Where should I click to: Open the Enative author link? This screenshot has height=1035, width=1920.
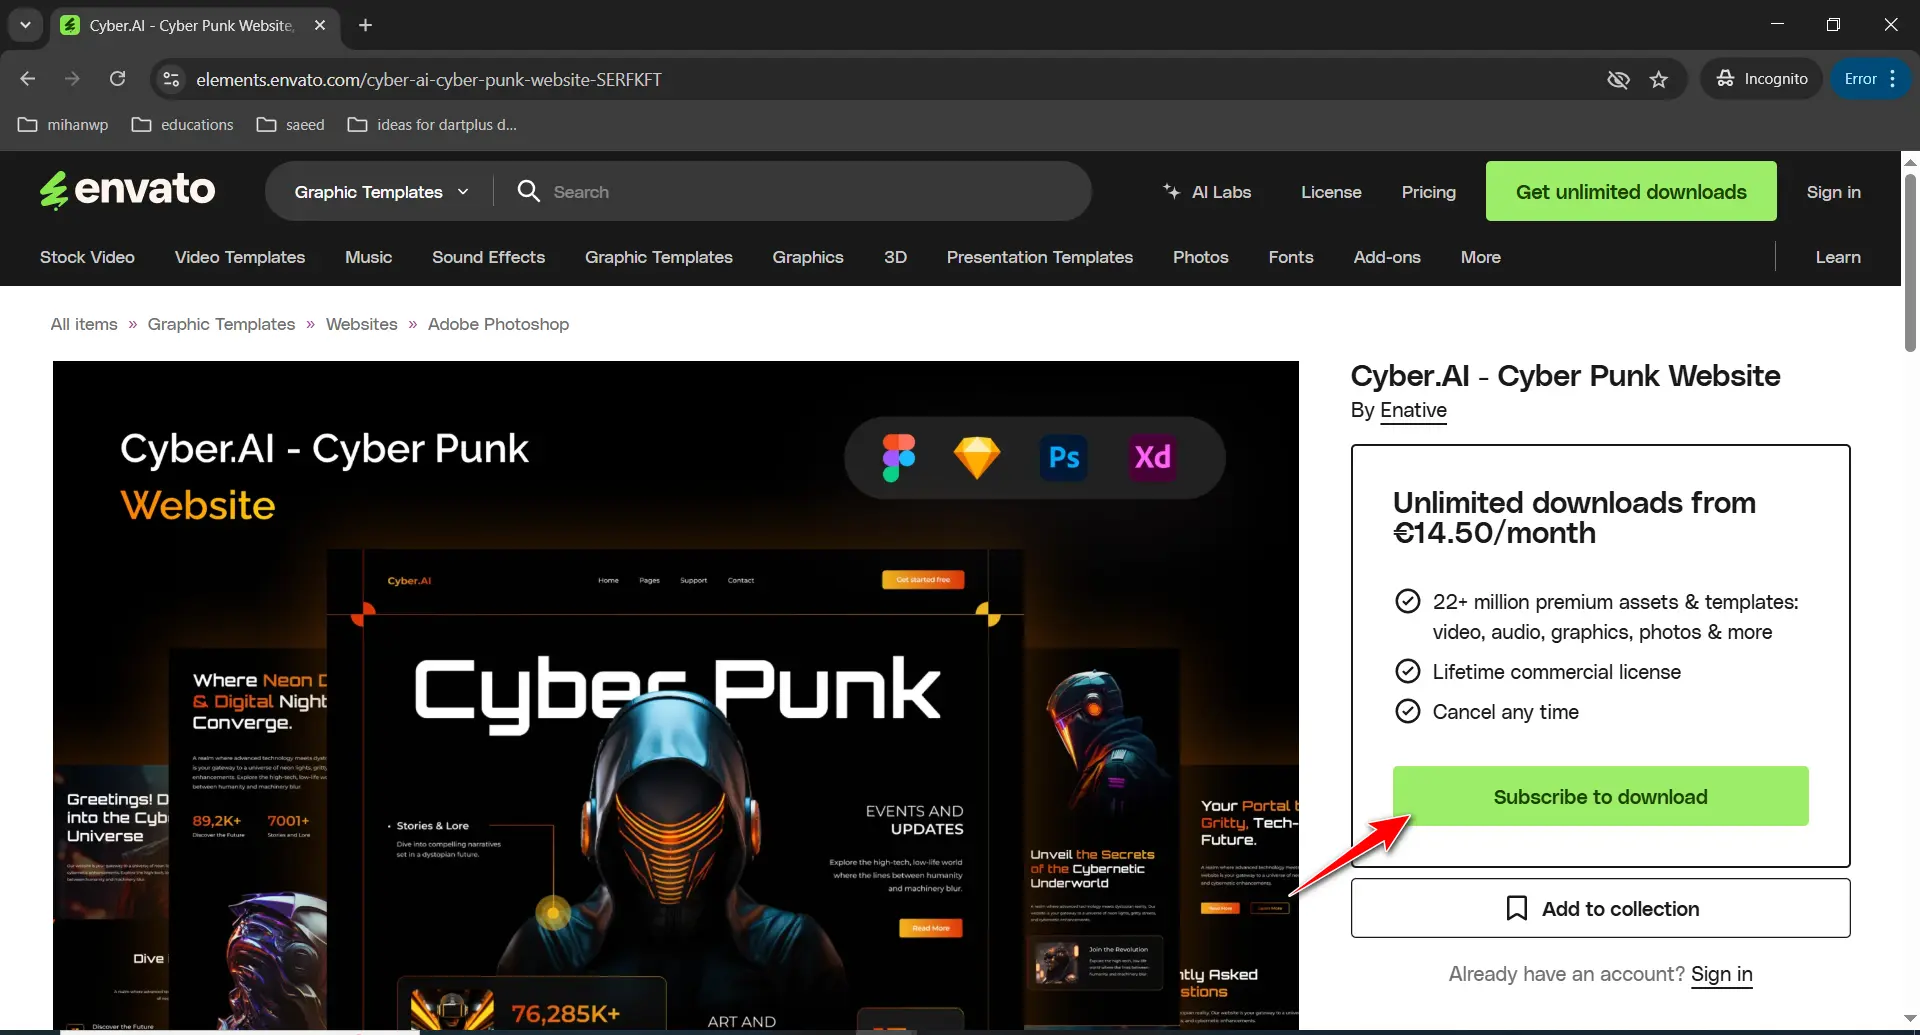(1413, 410)
